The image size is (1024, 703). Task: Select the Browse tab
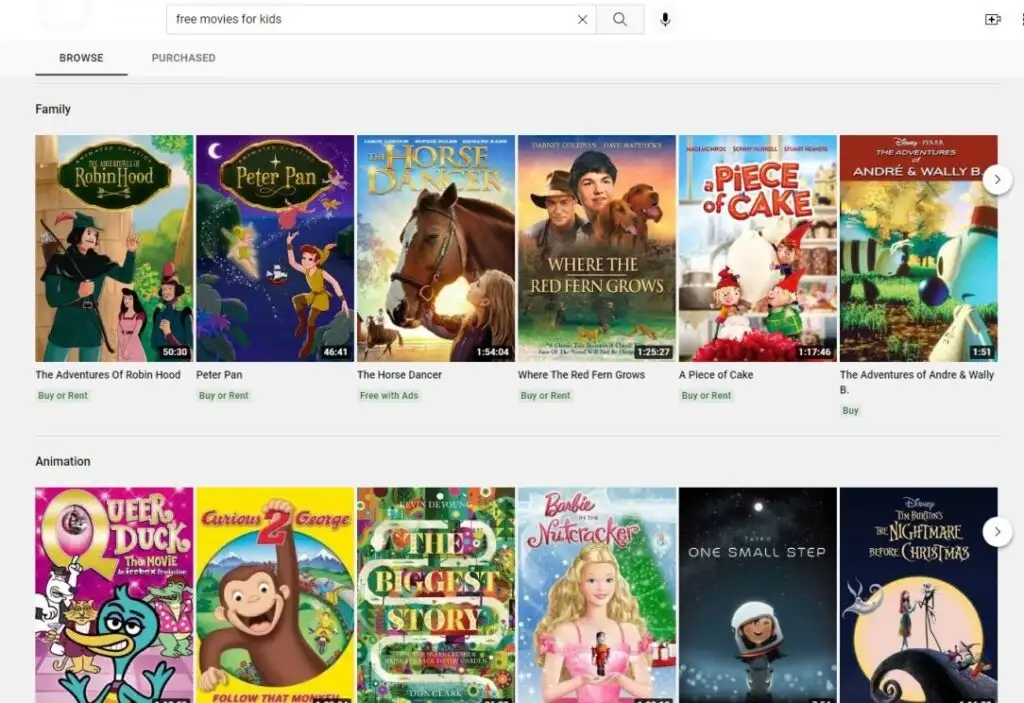[x=81, y=57]
